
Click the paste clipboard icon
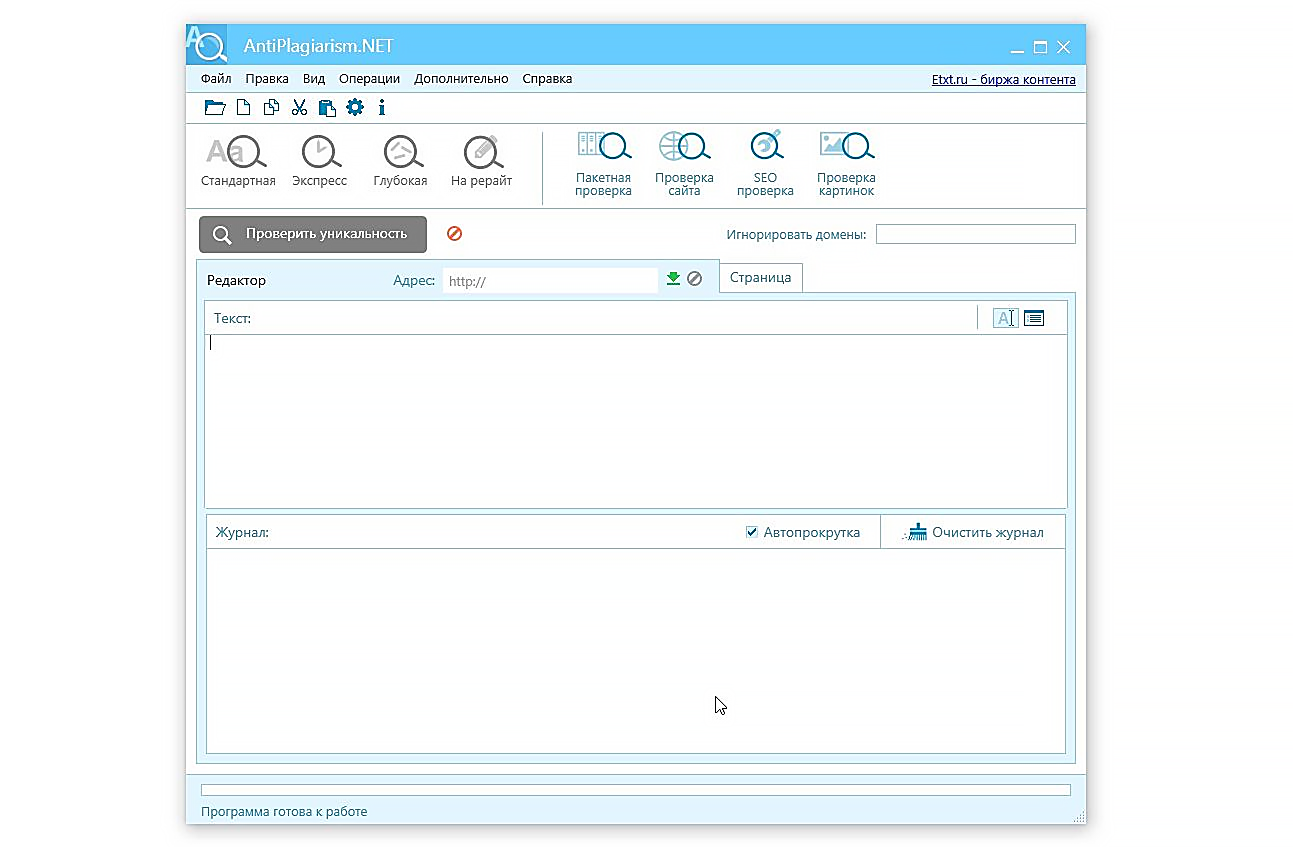(x=327, y=108)
